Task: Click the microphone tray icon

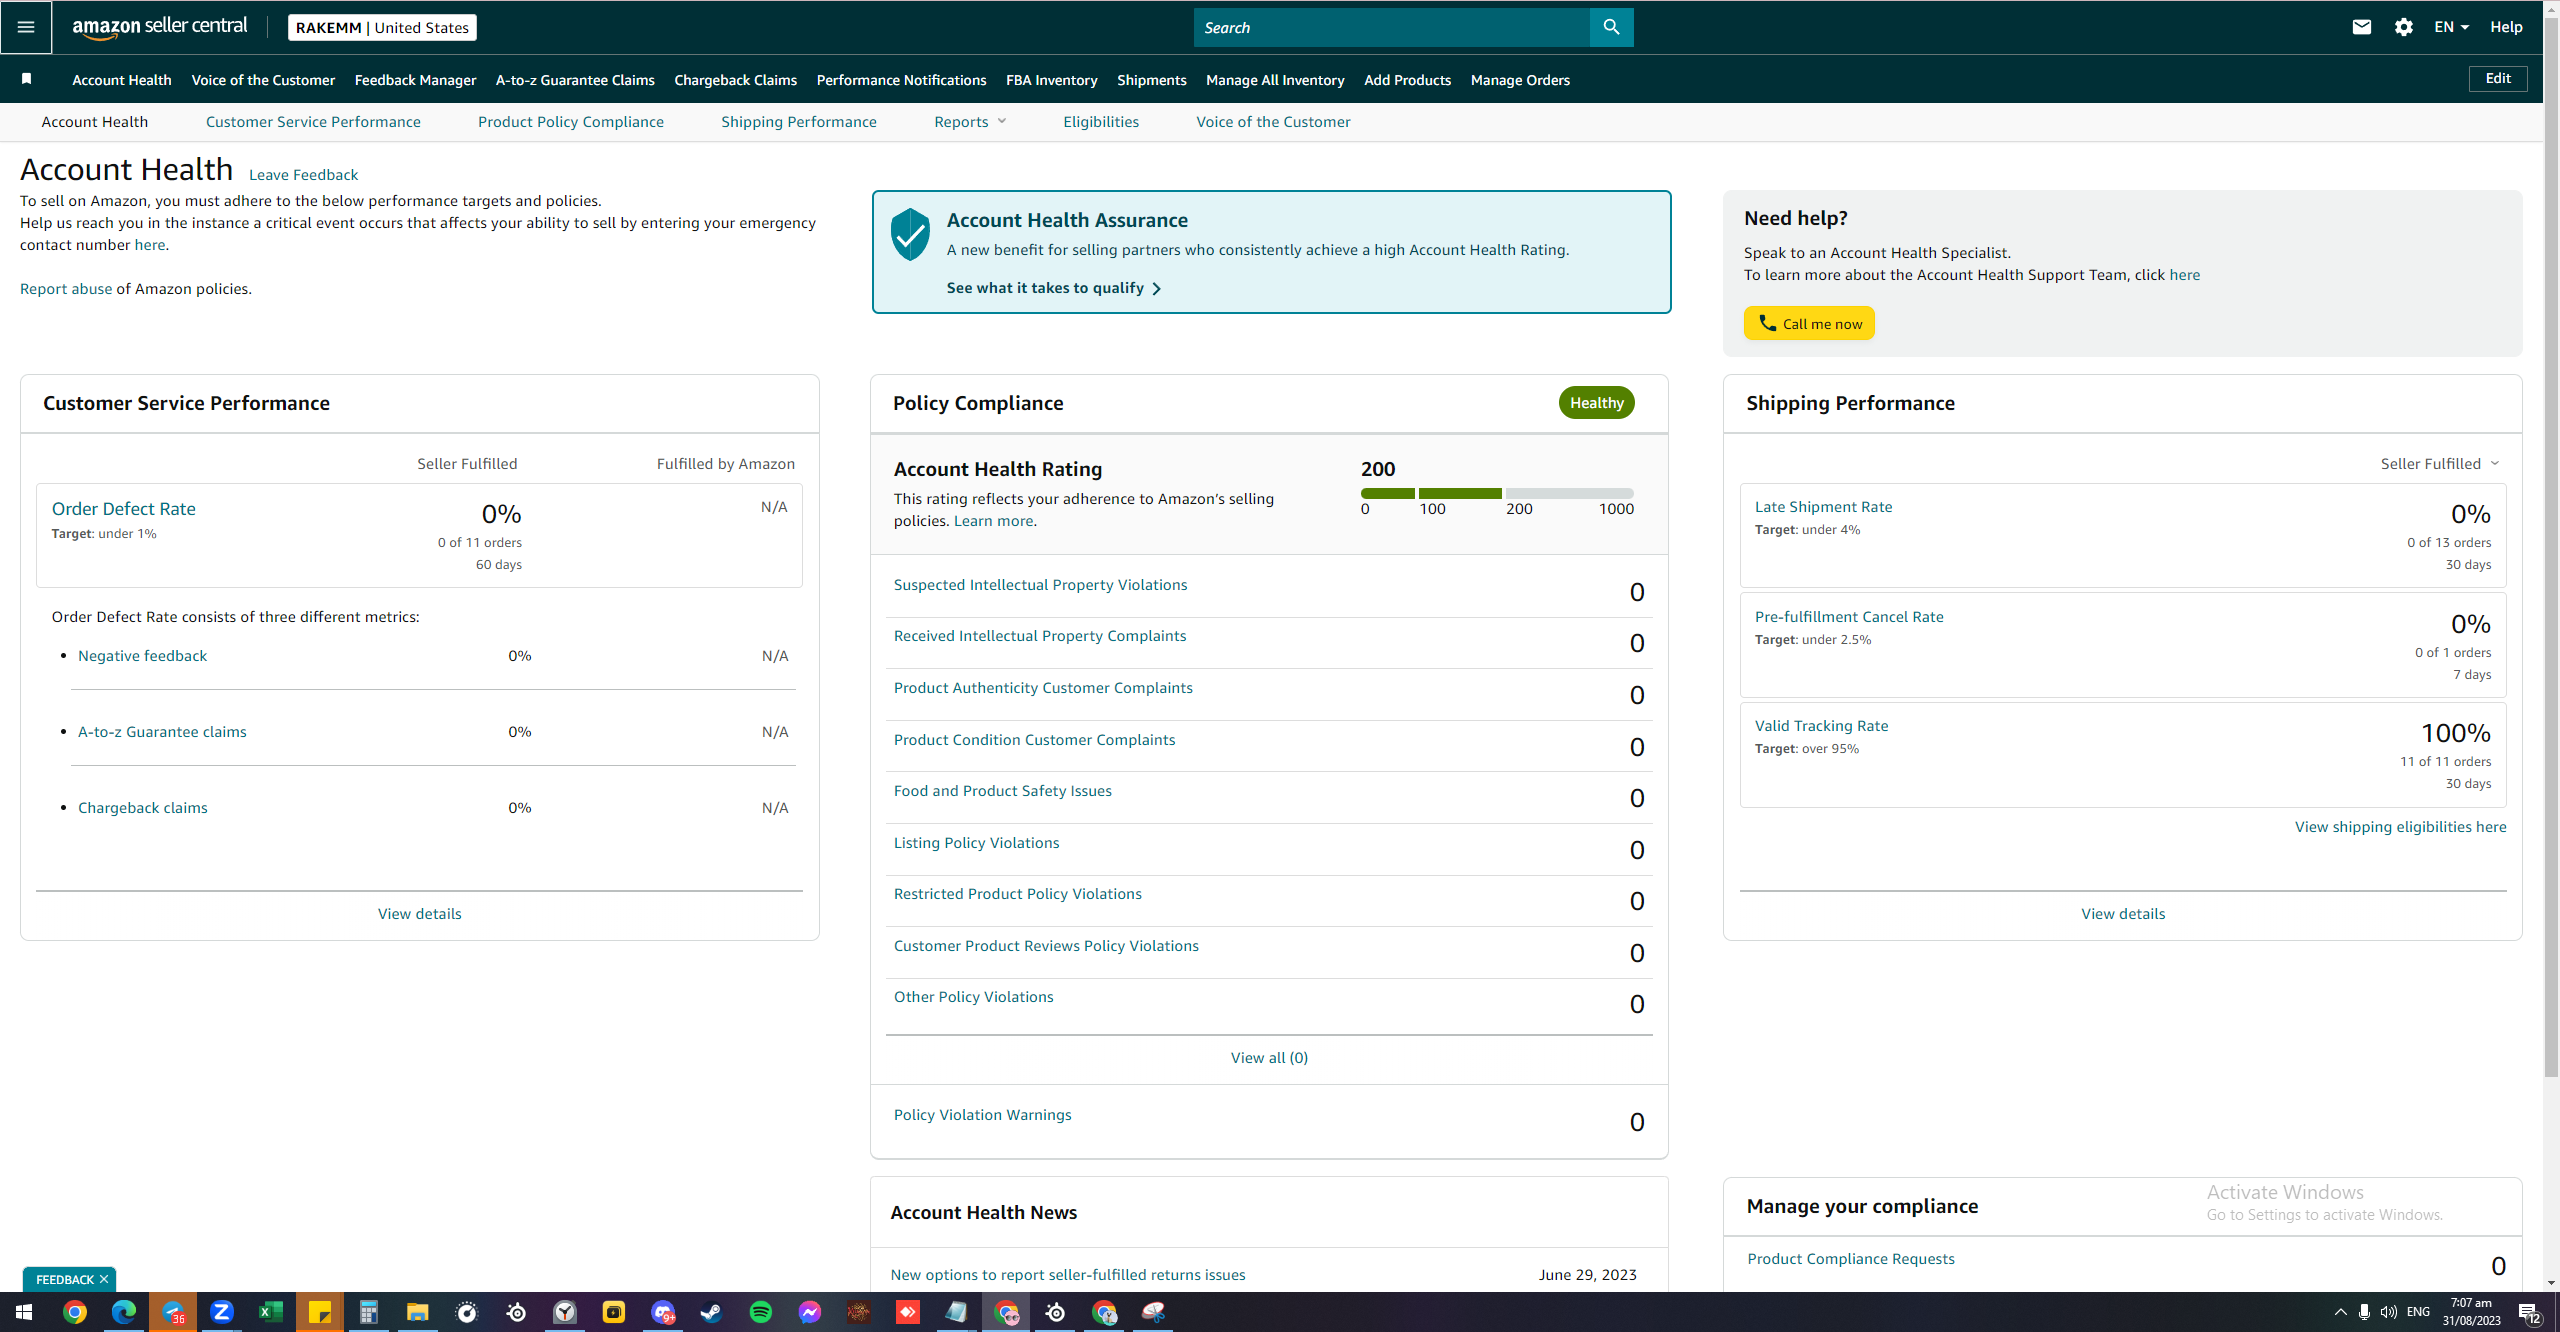Action: (x=2364, y=1312)
